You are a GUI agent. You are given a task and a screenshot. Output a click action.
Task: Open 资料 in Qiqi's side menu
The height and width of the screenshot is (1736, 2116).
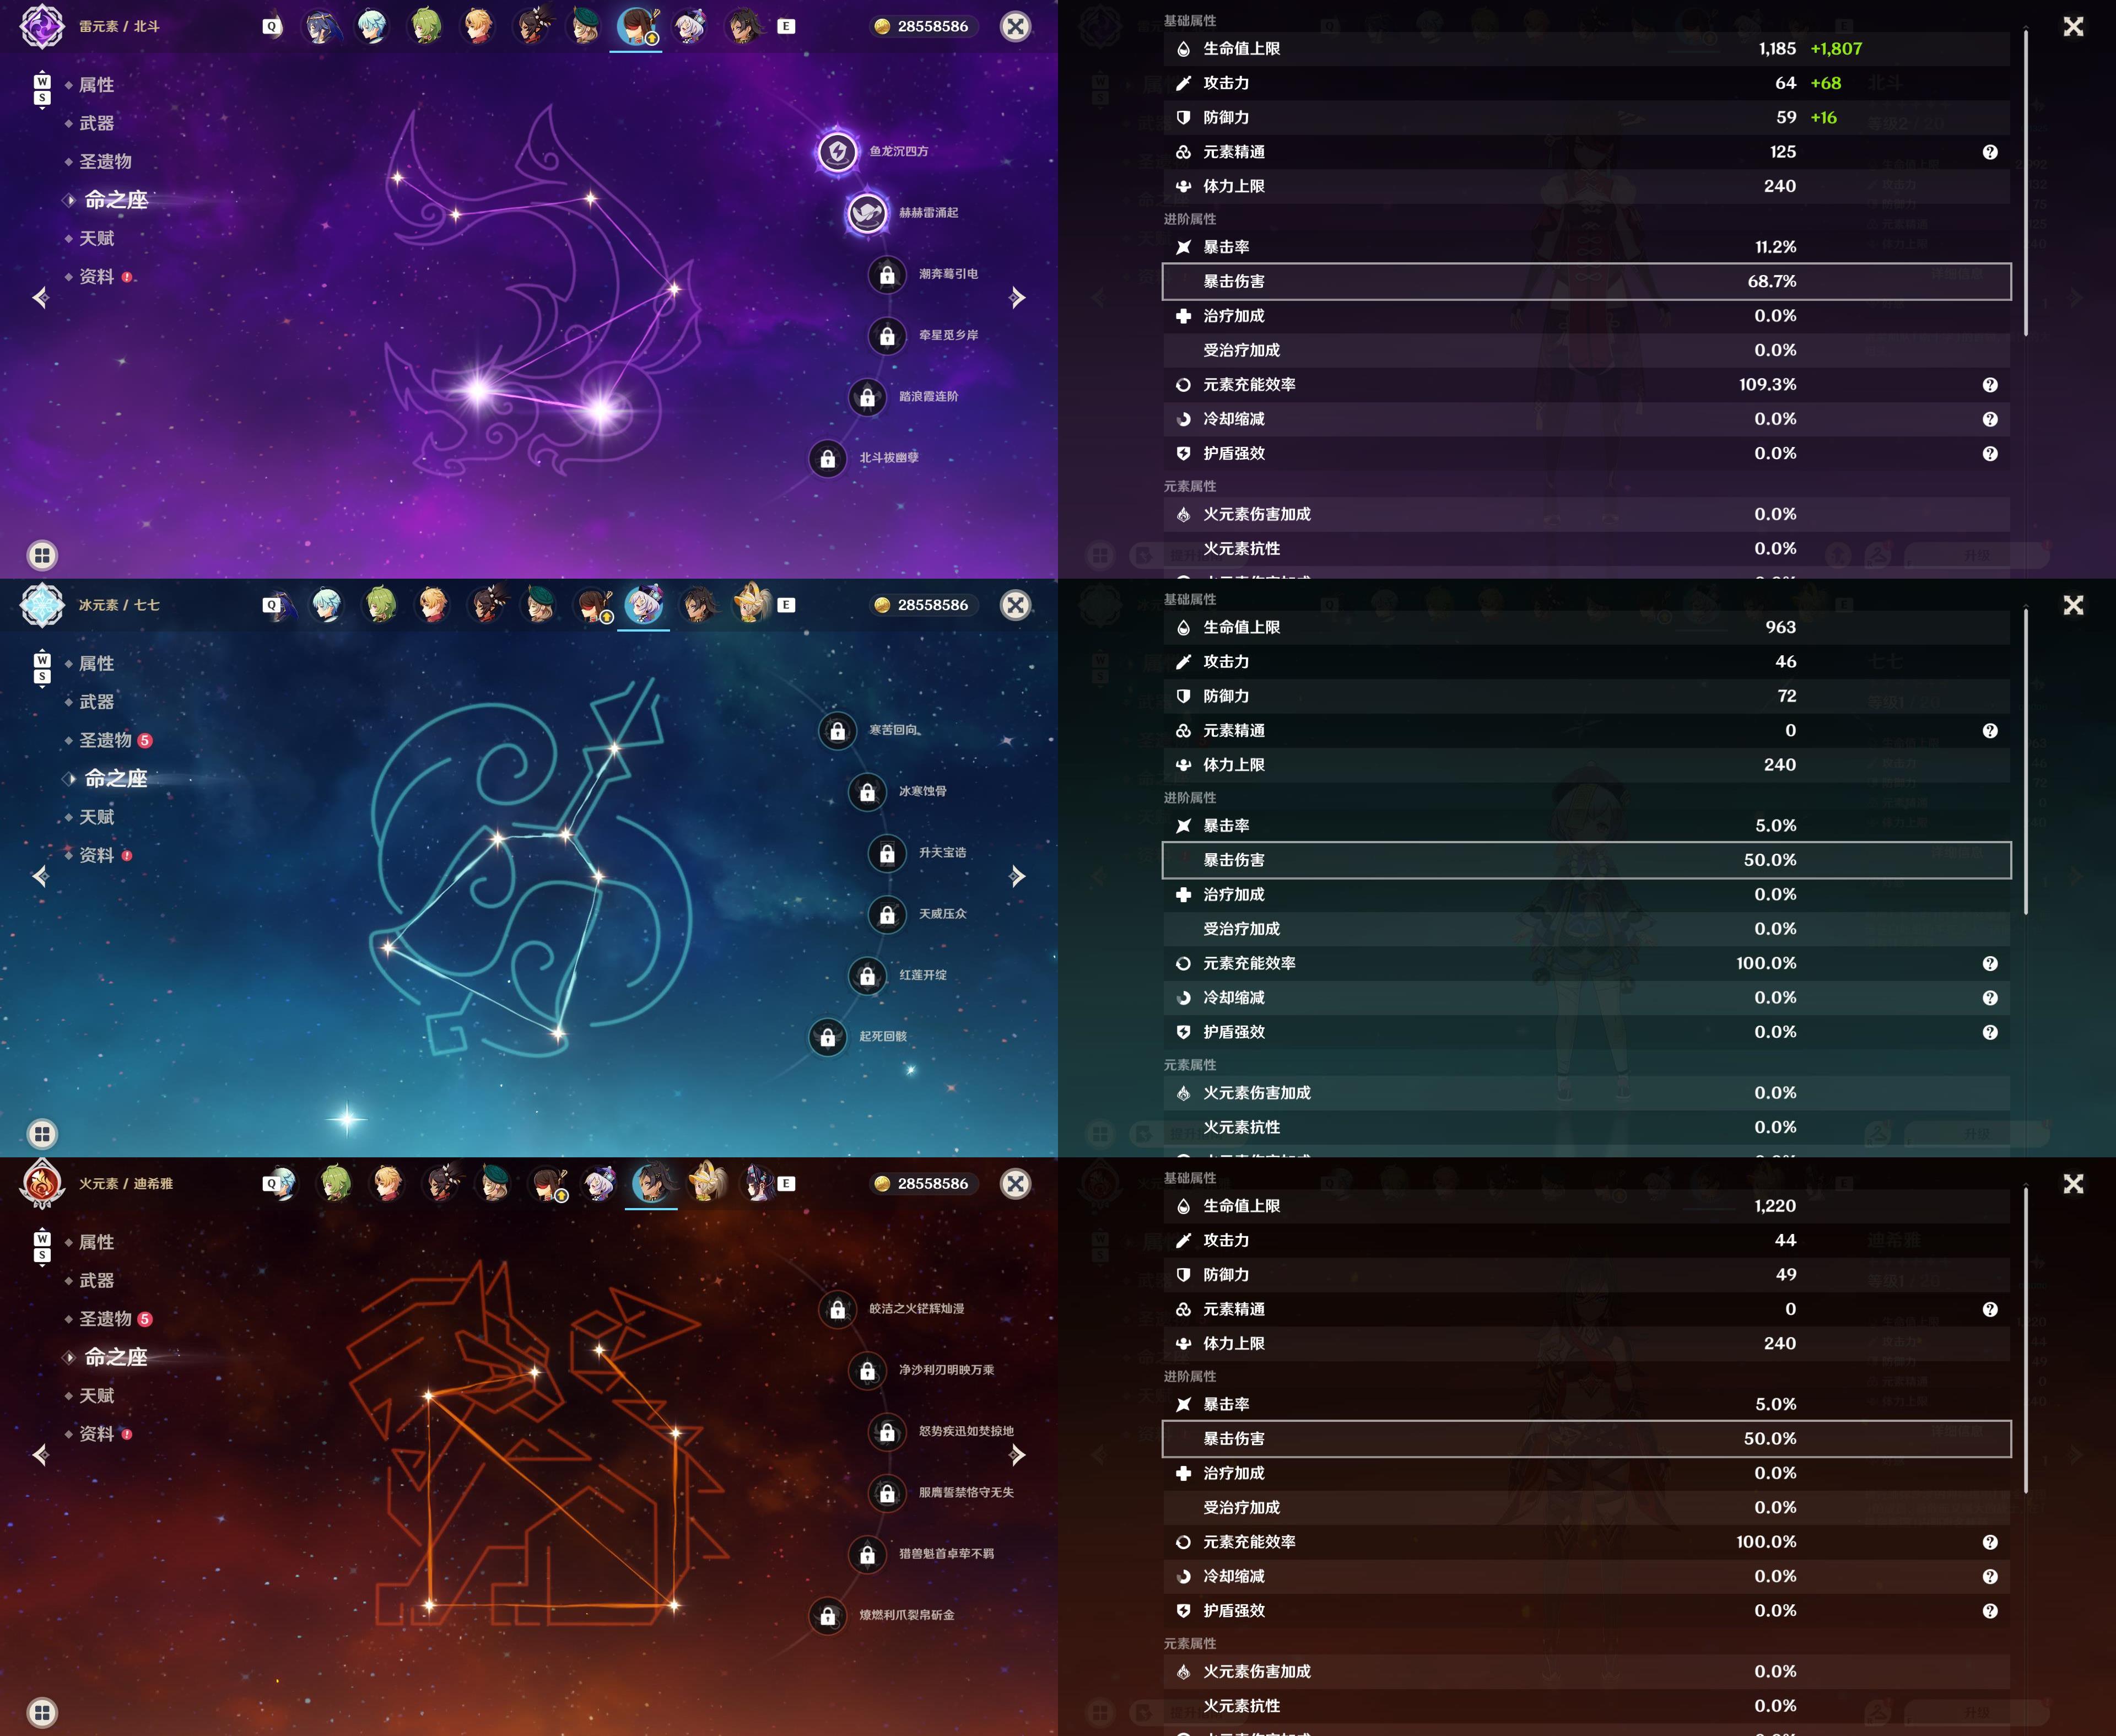[x=98, y=855]
